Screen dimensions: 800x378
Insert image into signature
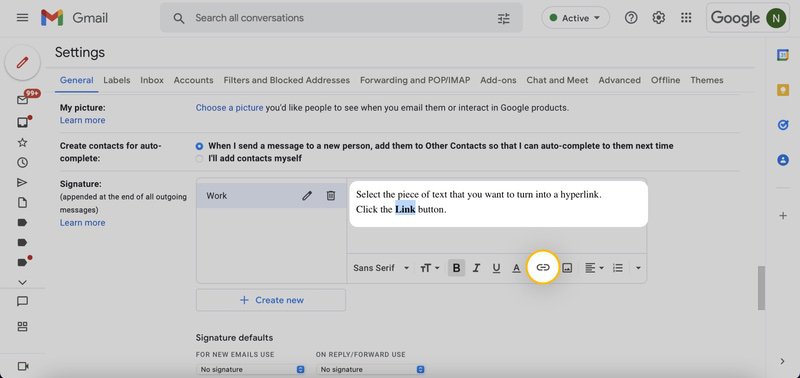(567, 268)
